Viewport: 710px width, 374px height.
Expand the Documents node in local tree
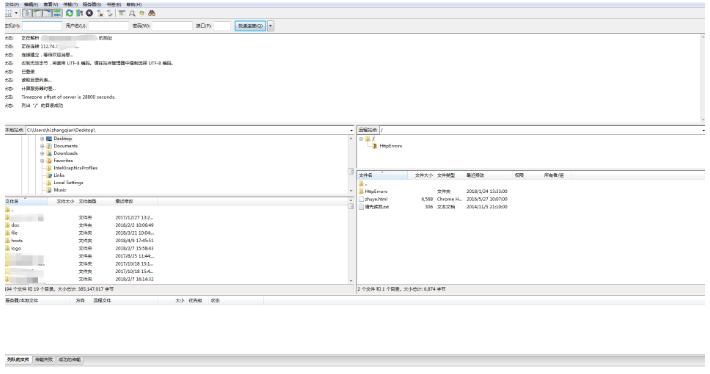click(x=42, y=146)
